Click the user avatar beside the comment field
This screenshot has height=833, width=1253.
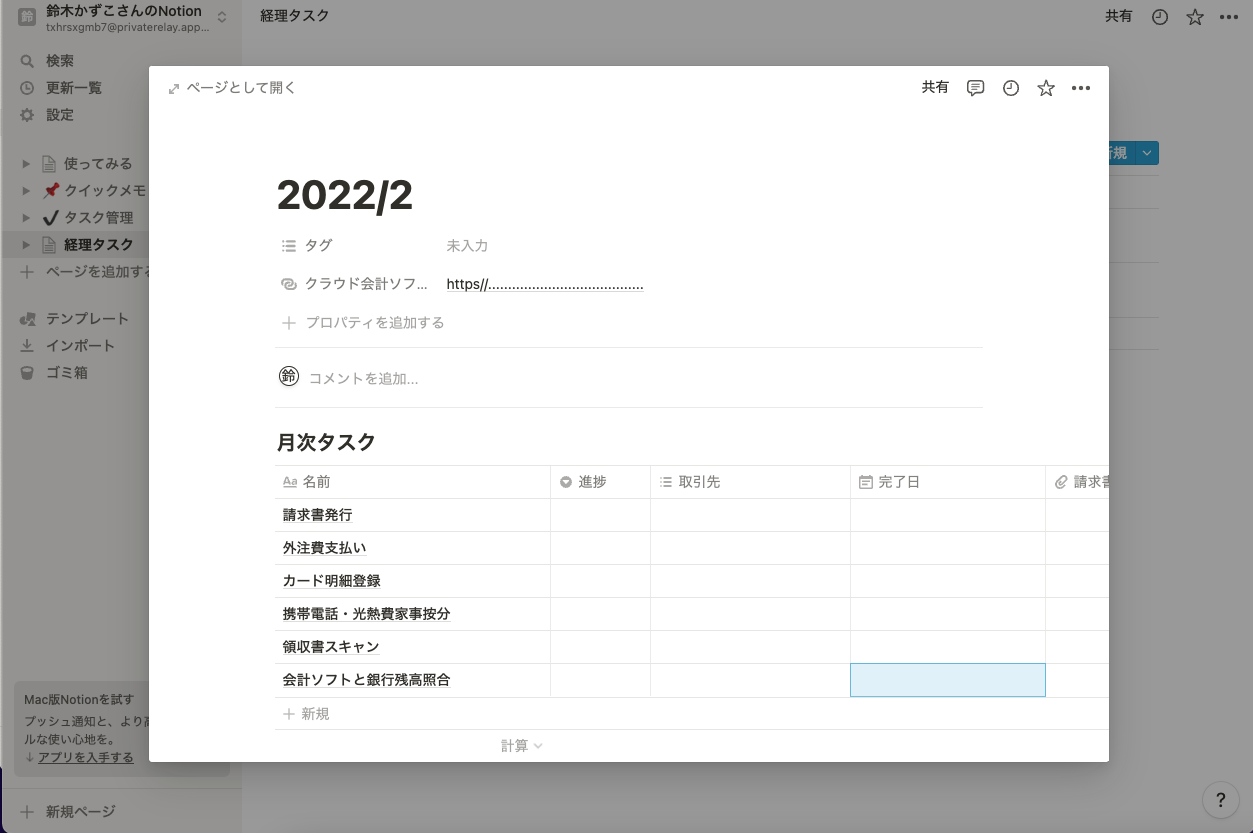pyautogui.click(x=289, y=377)
